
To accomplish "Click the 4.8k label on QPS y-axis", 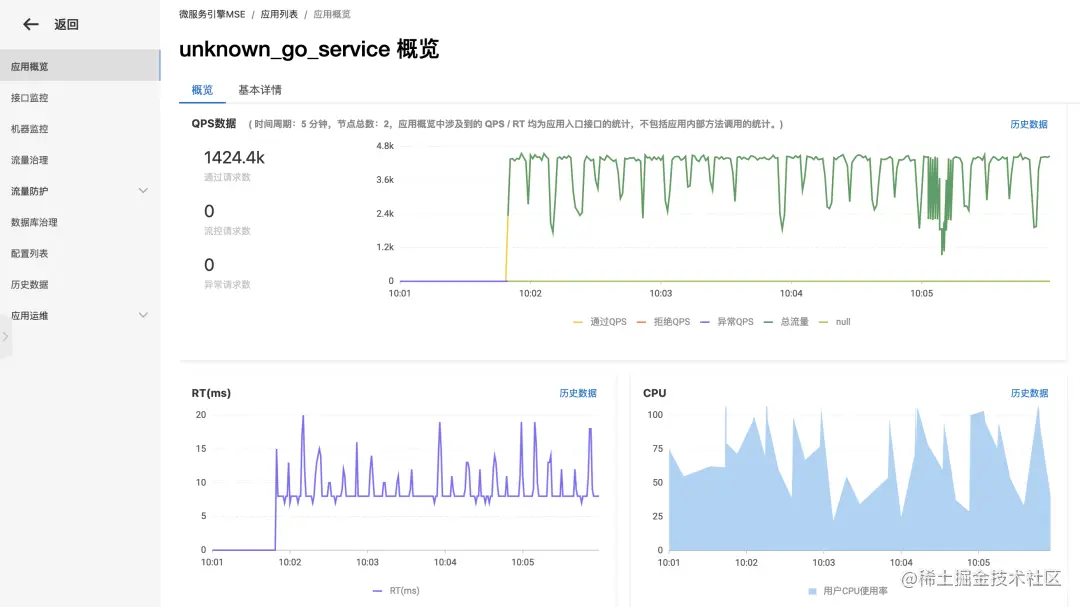I will coord(385,146).
